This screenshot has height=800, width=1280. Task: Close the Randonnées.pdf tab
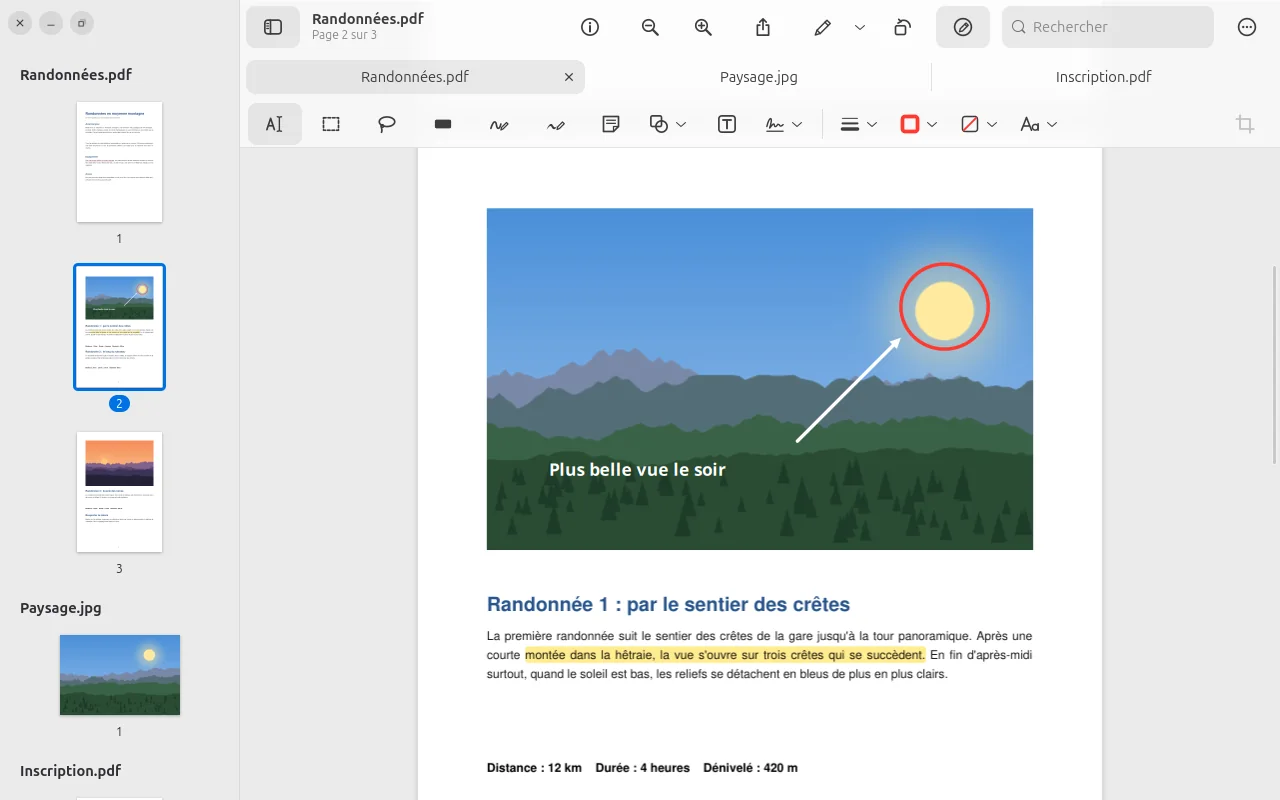click(569, 77)
